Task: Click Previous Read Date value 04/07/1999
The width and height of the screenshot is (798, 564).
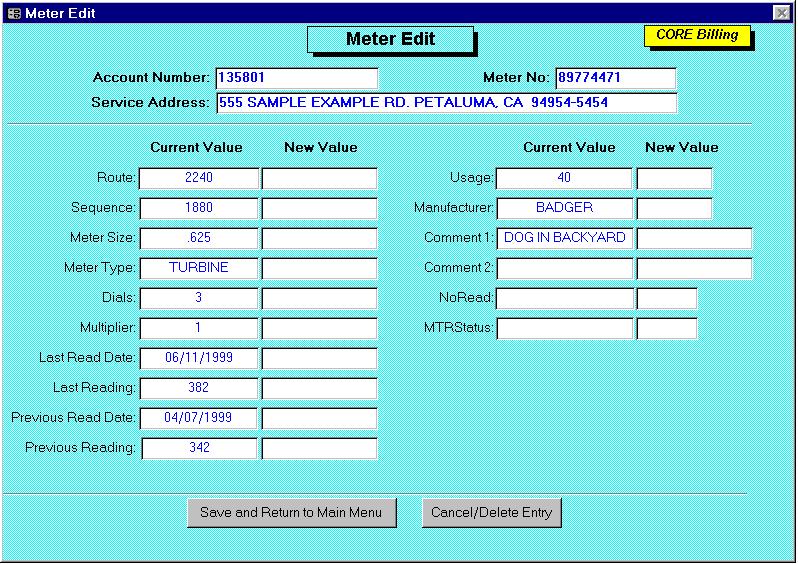Action: tap(199, 419)
